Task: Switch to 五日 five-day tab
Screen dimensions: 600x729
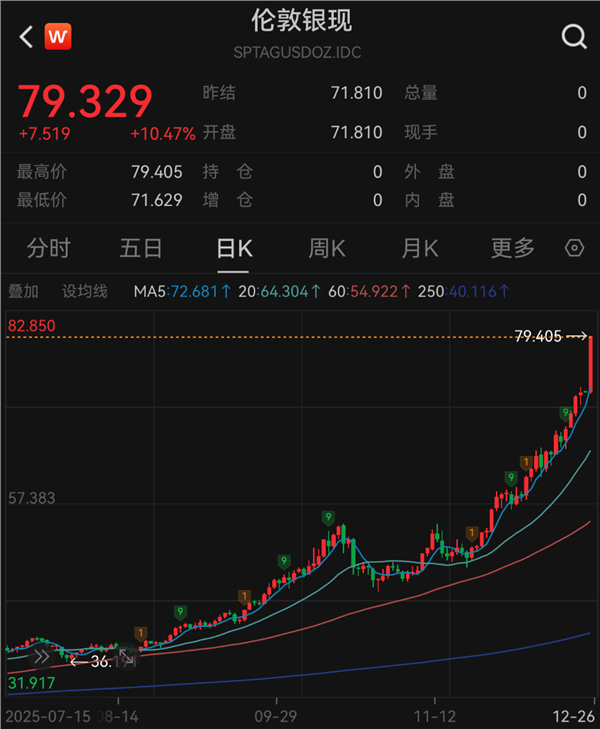Action: tap(141, 248)
